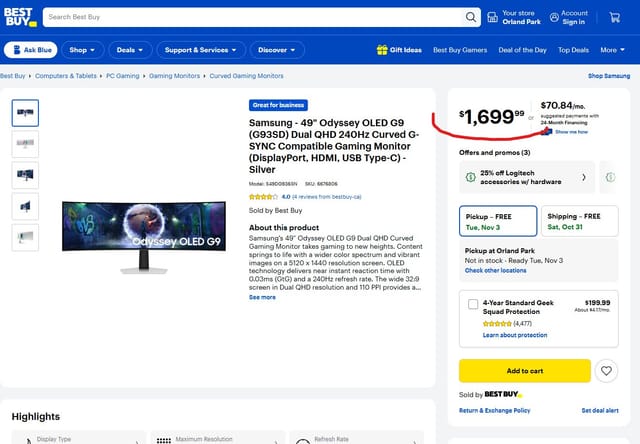
Task: Click Geek Squad Protection star rating
Action: click(497, 324)
